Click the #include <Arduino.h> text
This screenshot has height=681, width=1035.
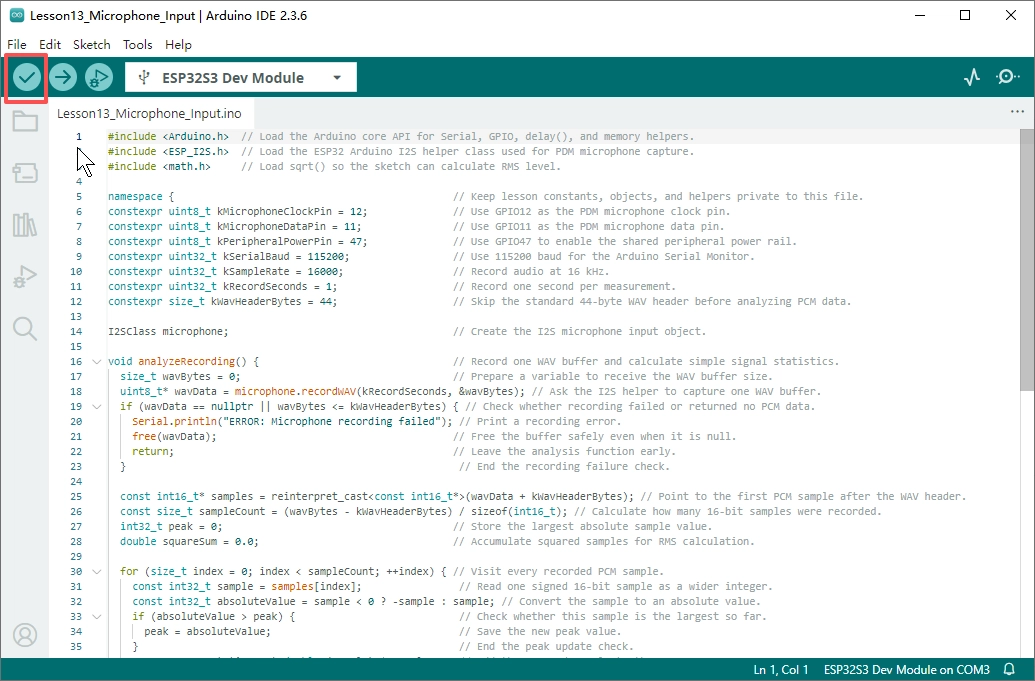(168, 136)
